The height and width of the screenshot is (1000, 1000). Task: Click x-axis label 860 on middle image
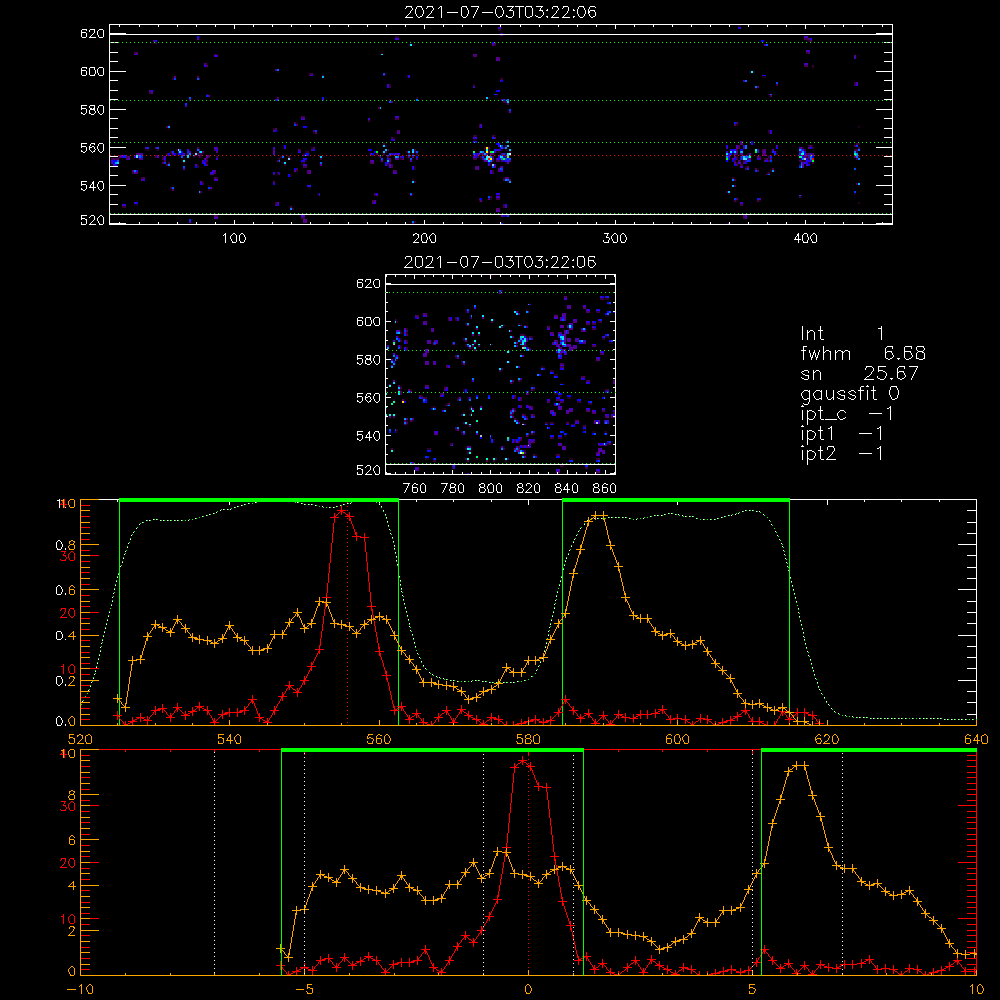[x=604, y=489]
